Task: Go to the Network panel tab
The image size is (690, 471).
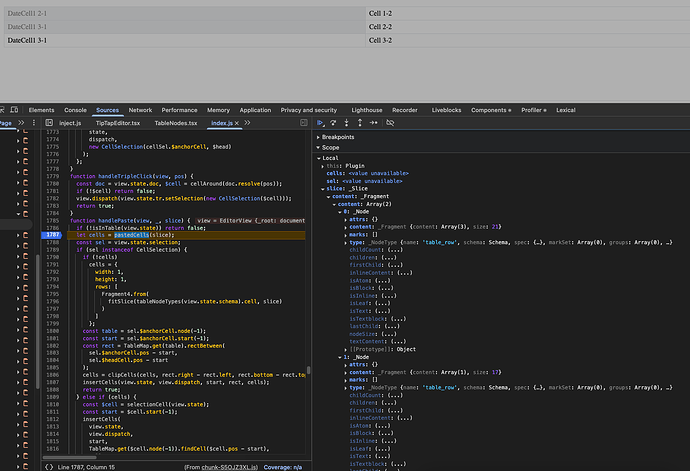Action: 140,110
